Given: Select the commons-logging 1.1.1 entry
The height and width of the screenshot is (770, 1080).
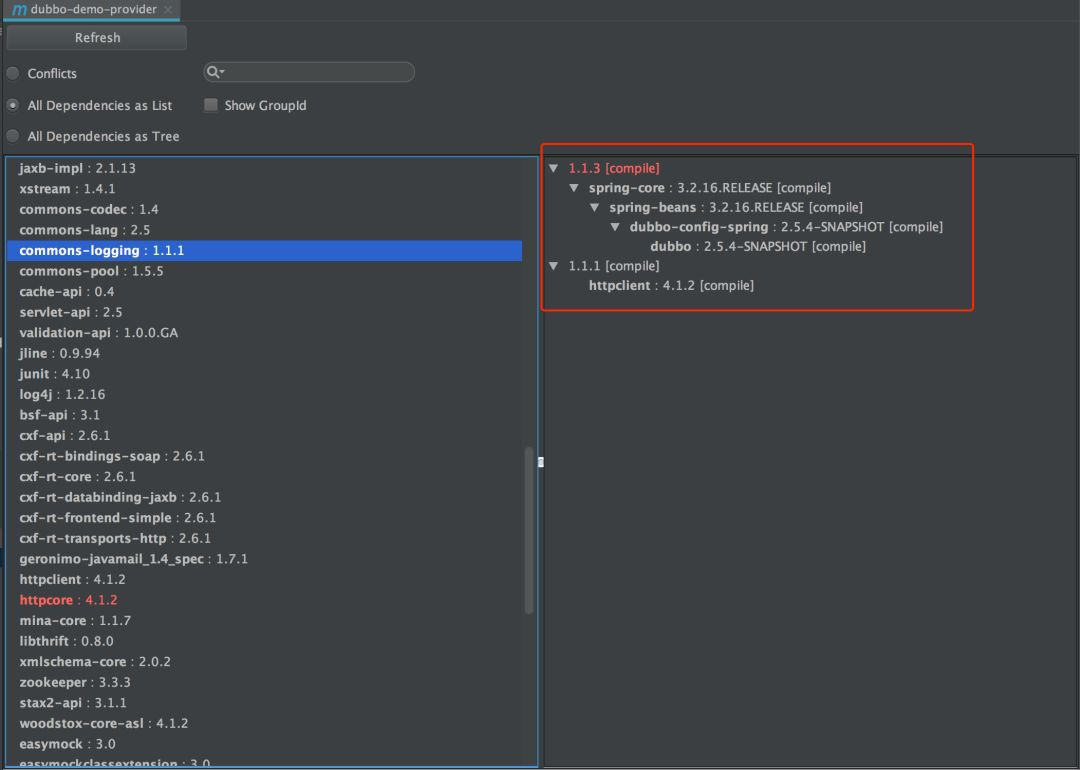Looking at the screenshot, I should (x=101, y=251).
